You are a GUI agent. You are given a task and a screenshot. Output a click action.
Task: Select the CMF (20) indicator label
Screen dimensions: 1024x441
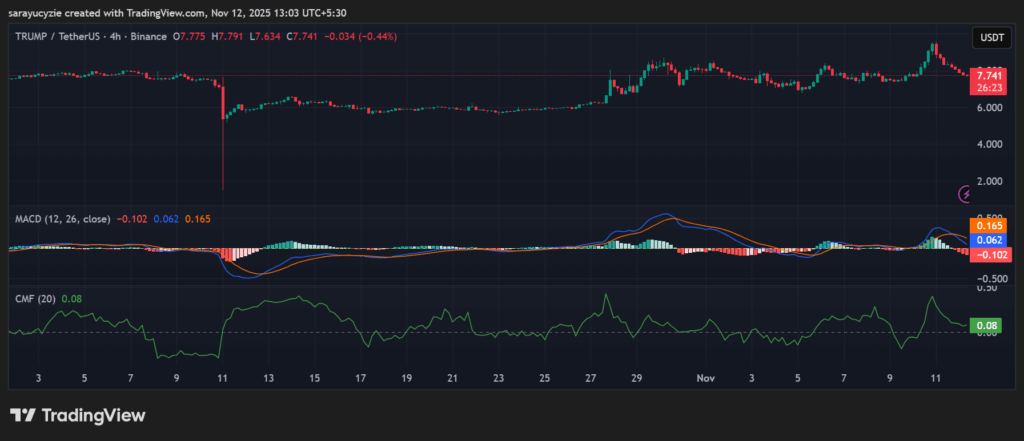(35, 298)
